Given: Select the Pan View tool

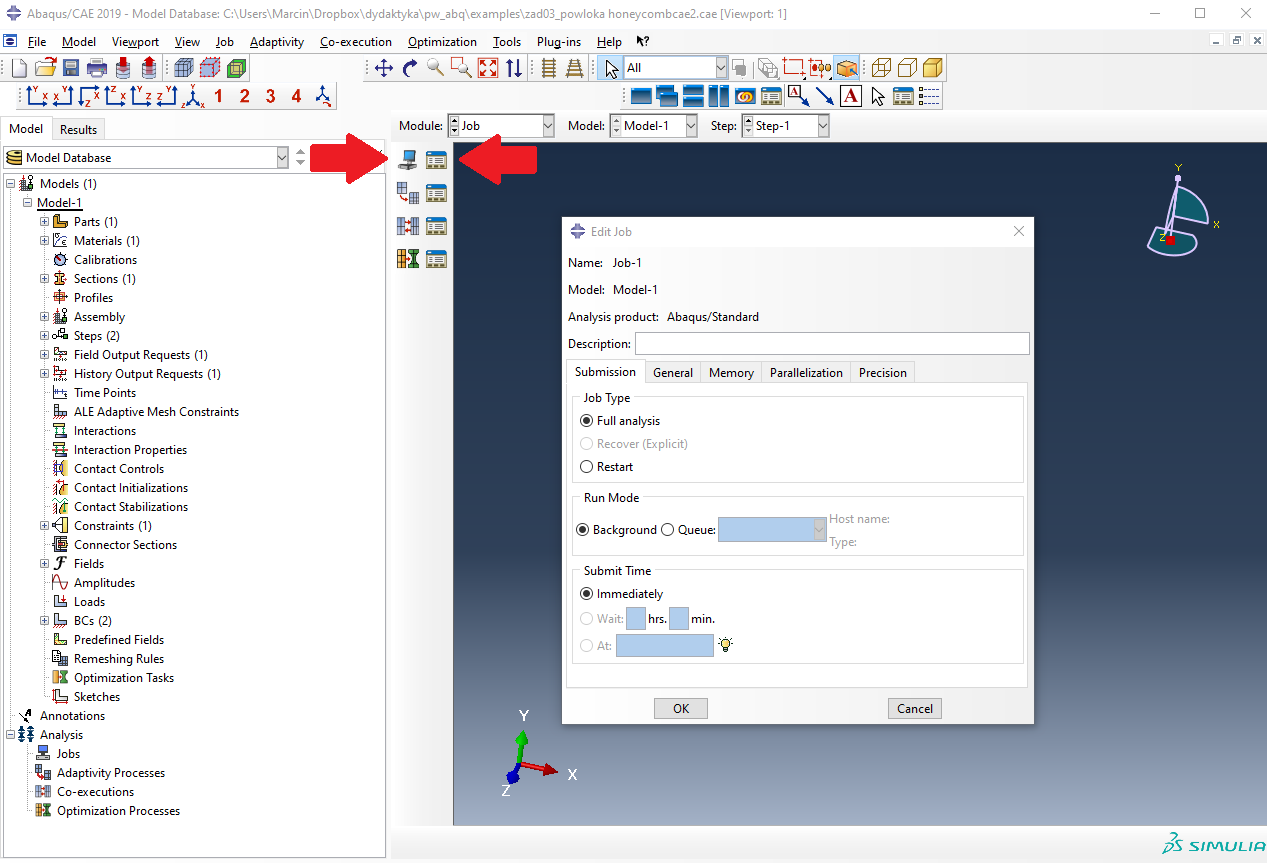Looking at the screenshot, I should (383, 68).
